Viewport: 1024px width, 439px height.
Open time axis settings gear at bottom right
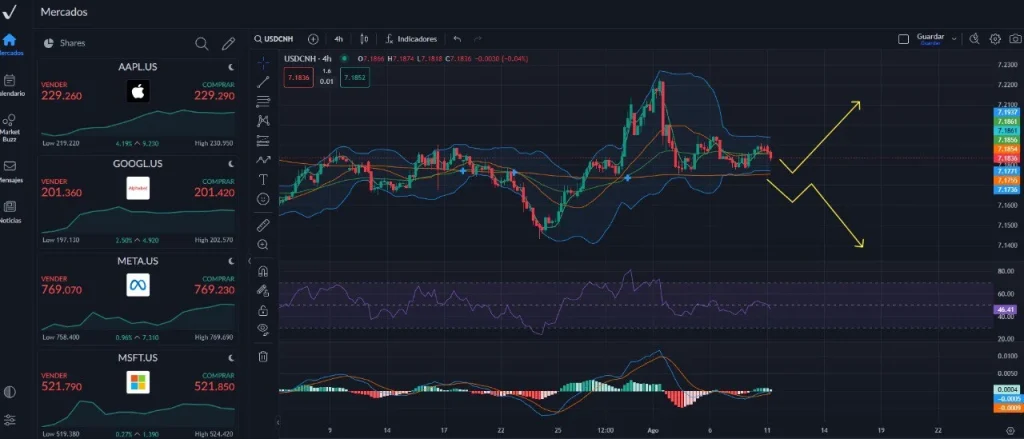point(1011,431)
